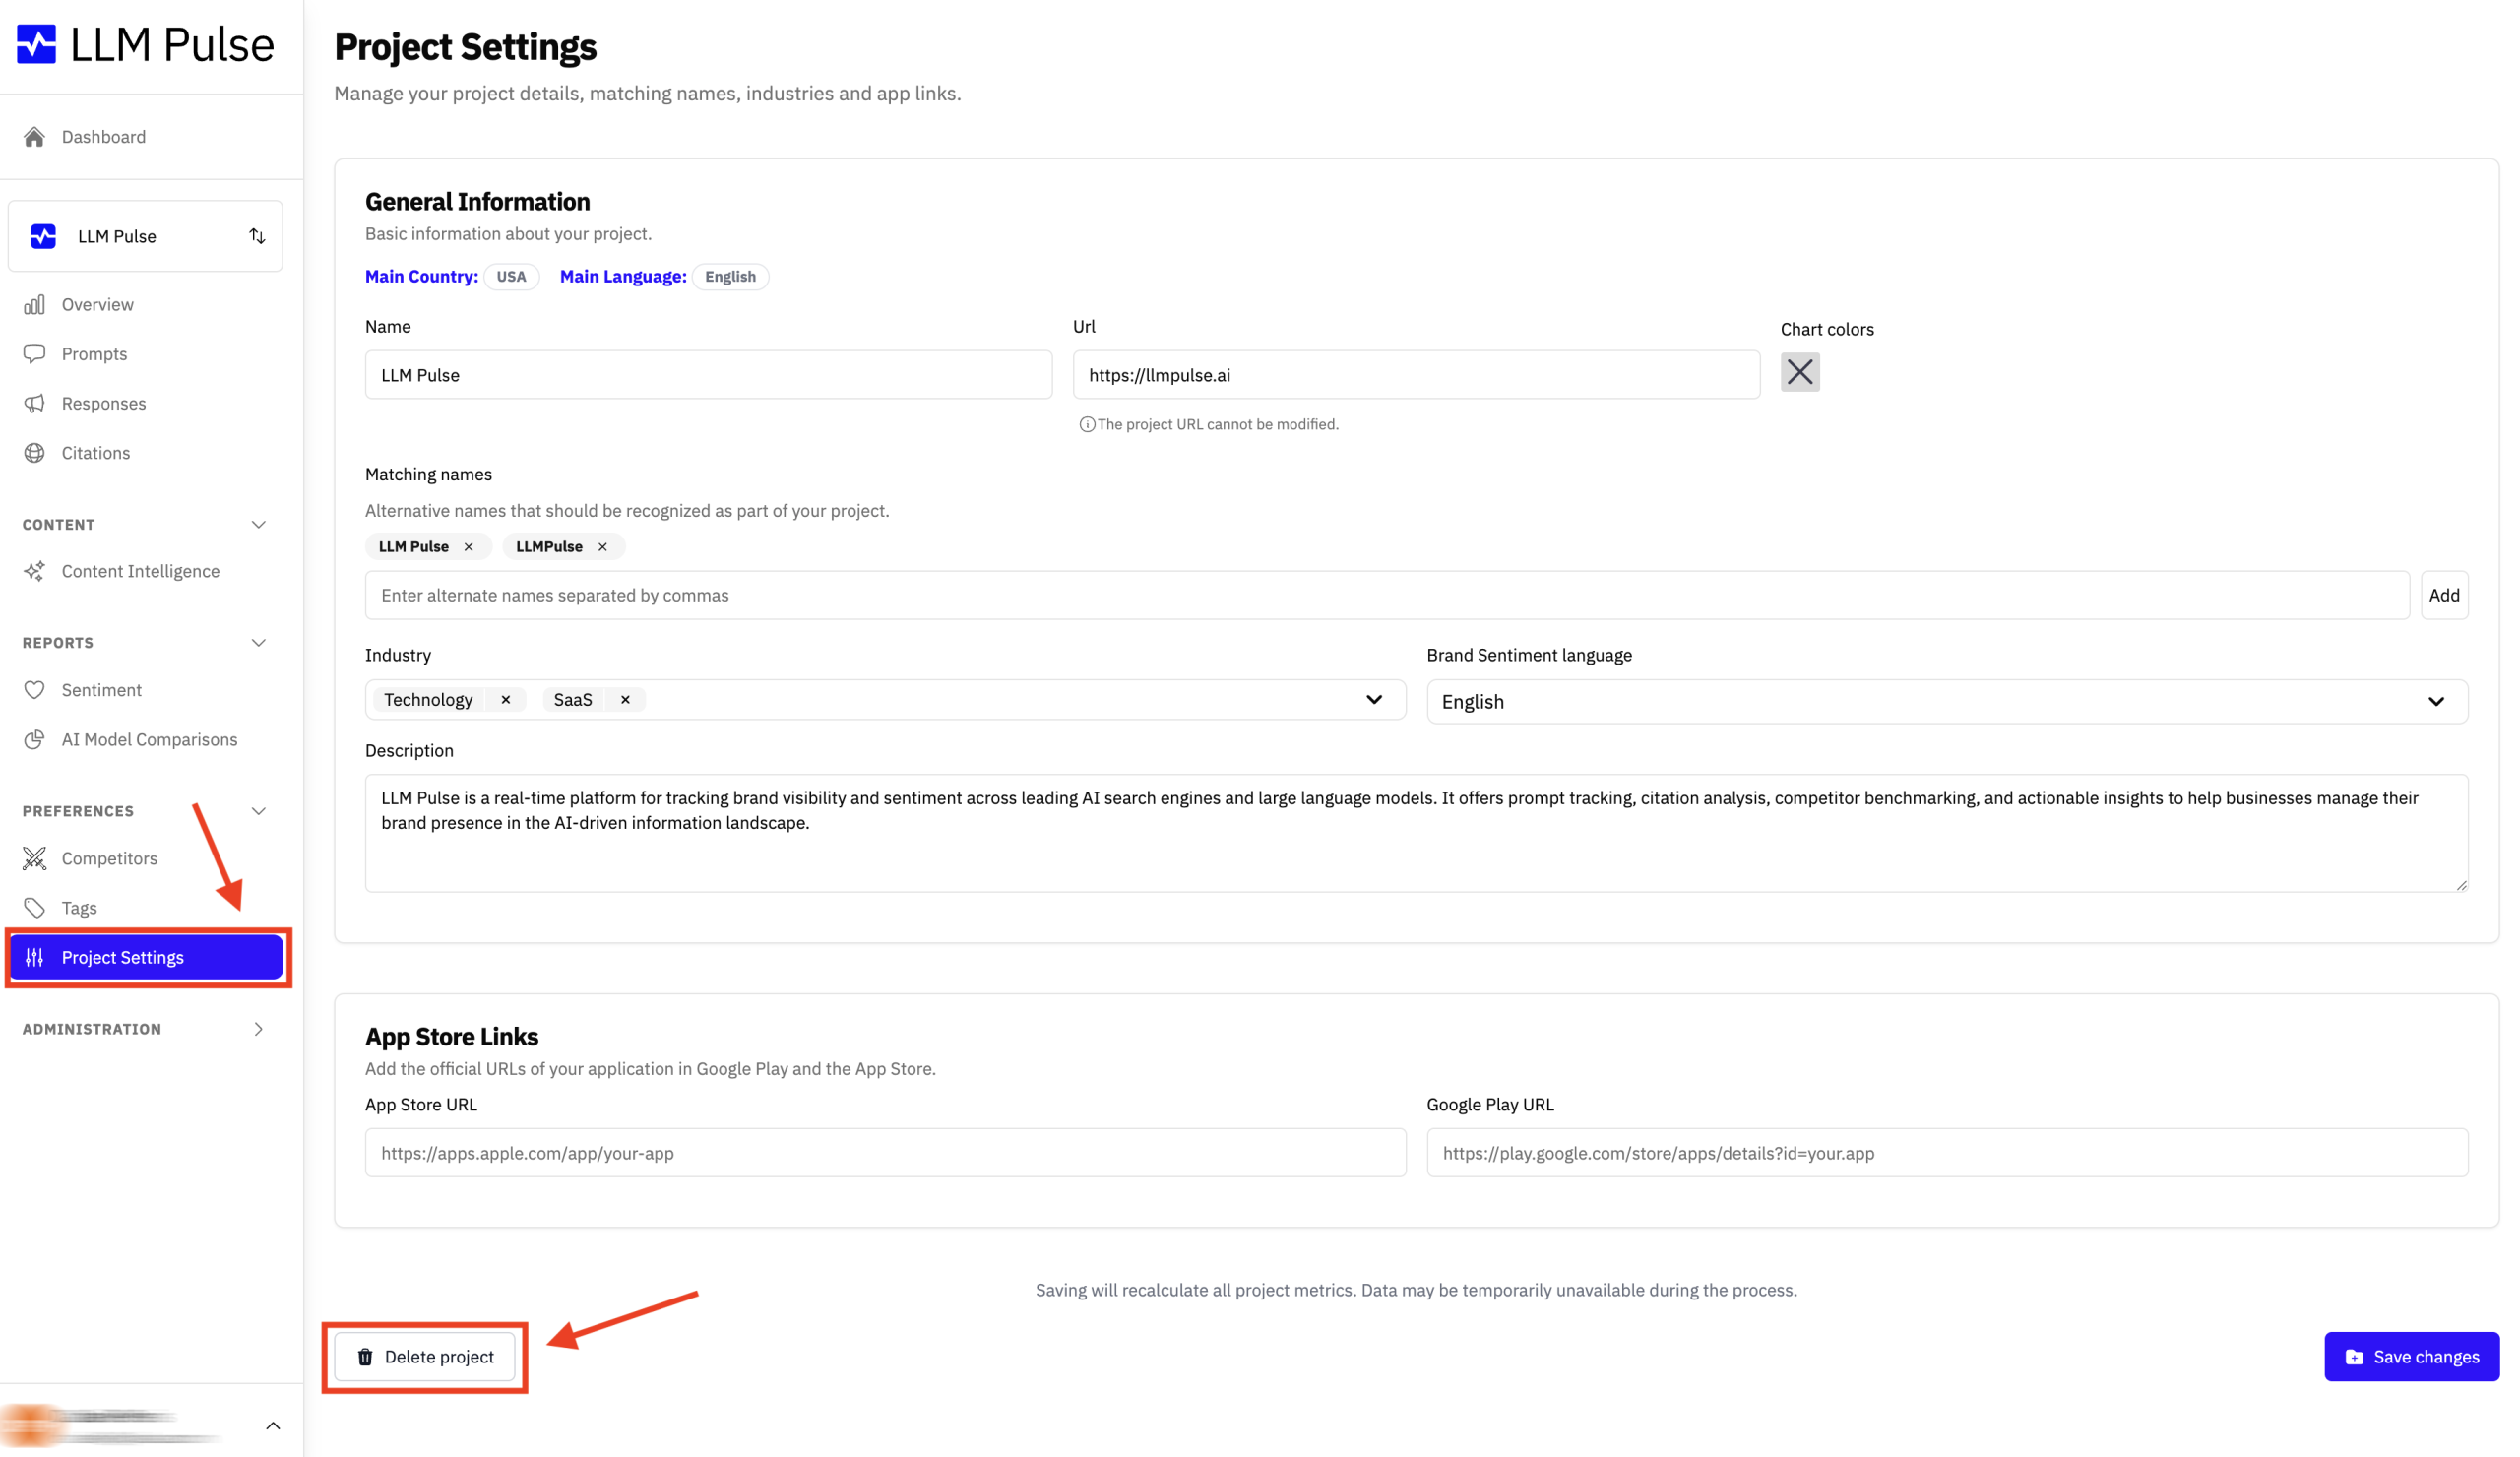The height and width of the screenshot is (1457, 2520).
Task: Click the Citations globe icon
Action: pyautogui.click(x=35, y=453)
